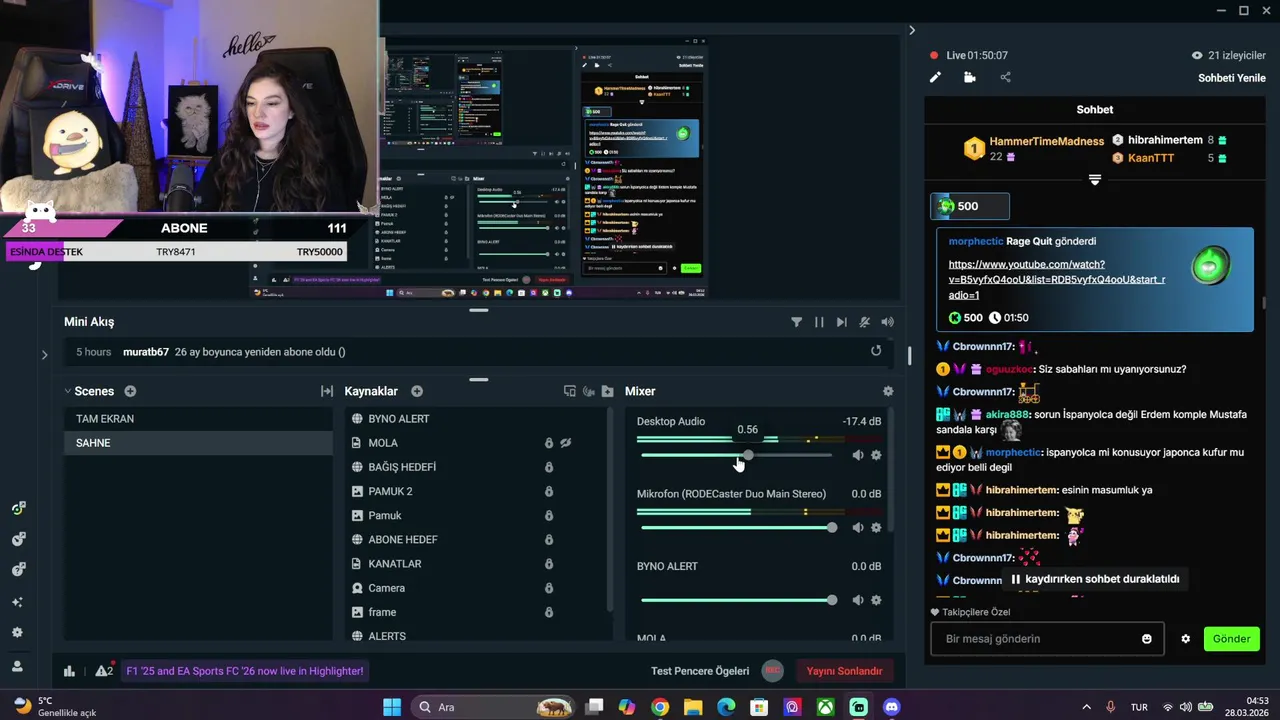This screenshot has height=720, width=1280.
Task: Open Desktop Audio source settings gear
Action: [876, 455]
